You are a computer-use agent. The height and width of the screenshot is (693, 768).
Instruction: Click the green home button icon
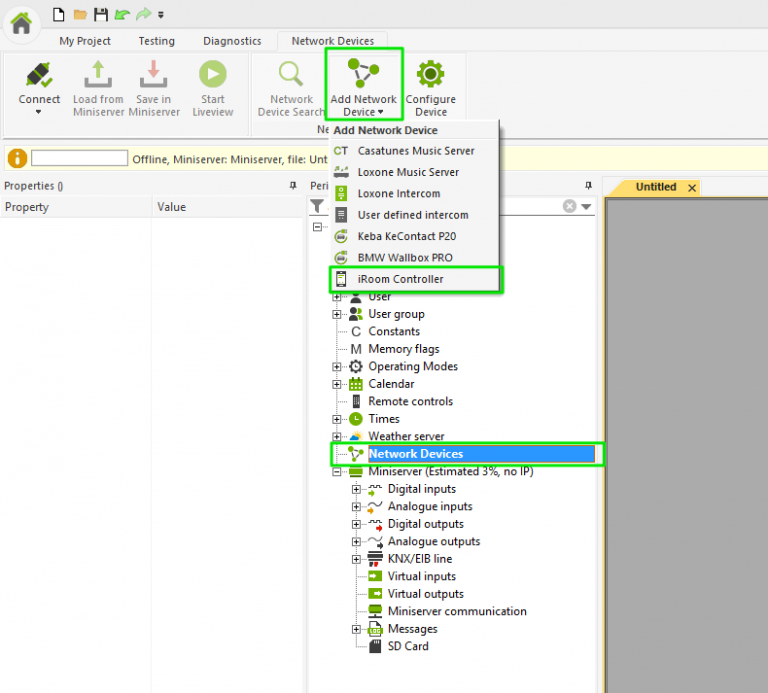point(21,22)
